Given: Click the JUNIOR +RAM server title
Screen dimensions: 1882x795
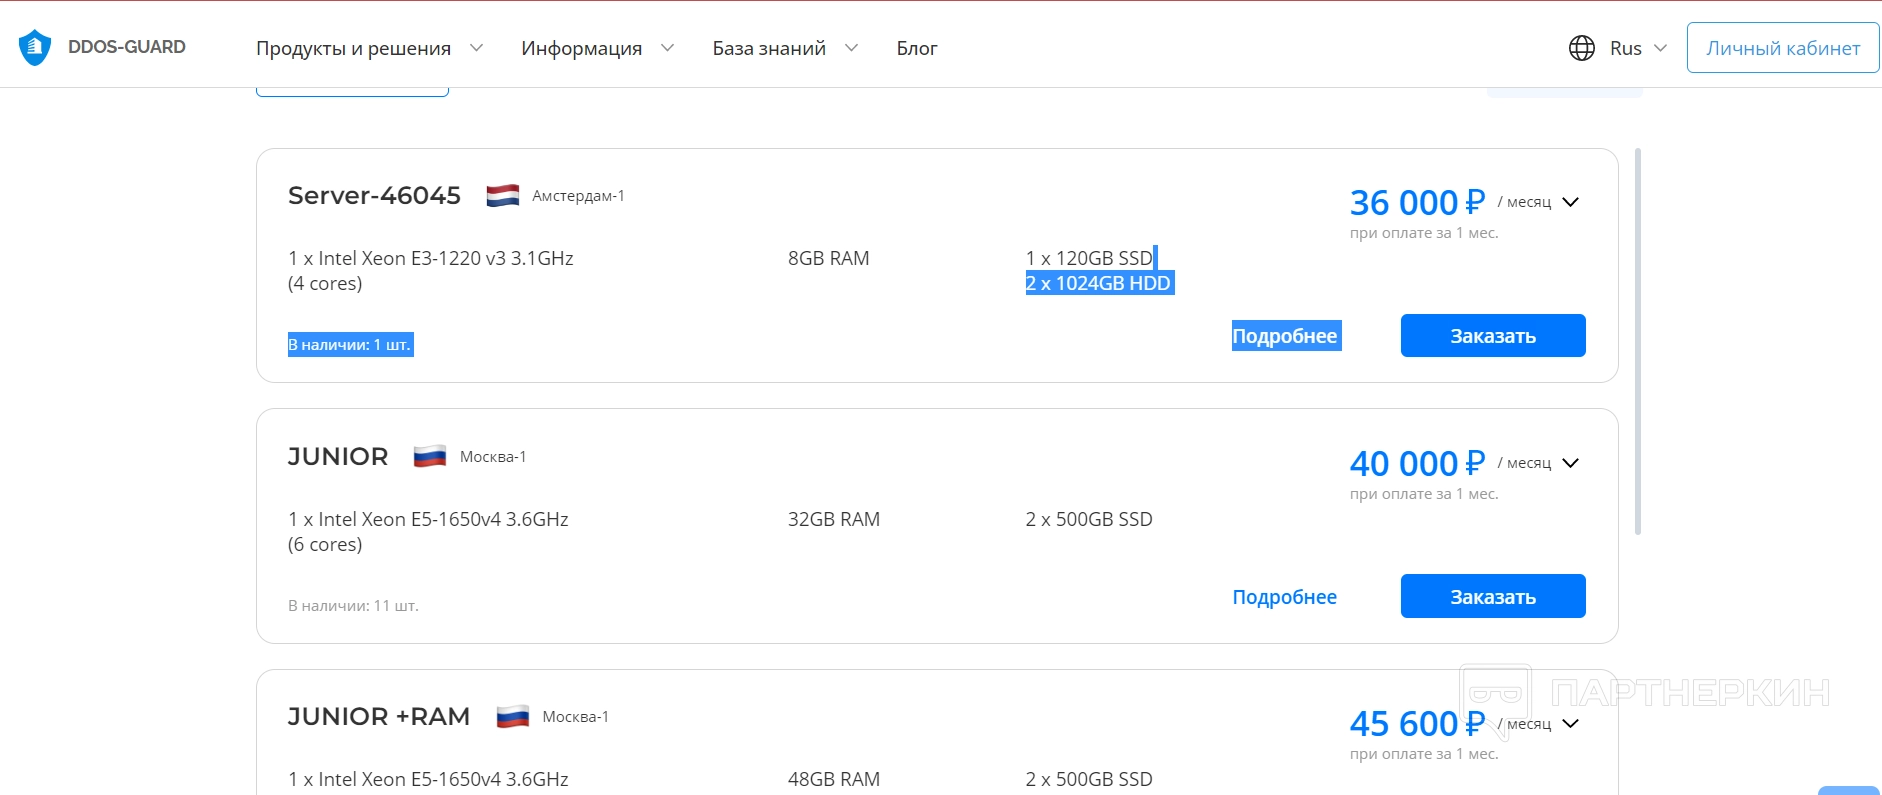Looking at the screenshot, I should click(379, 717).
